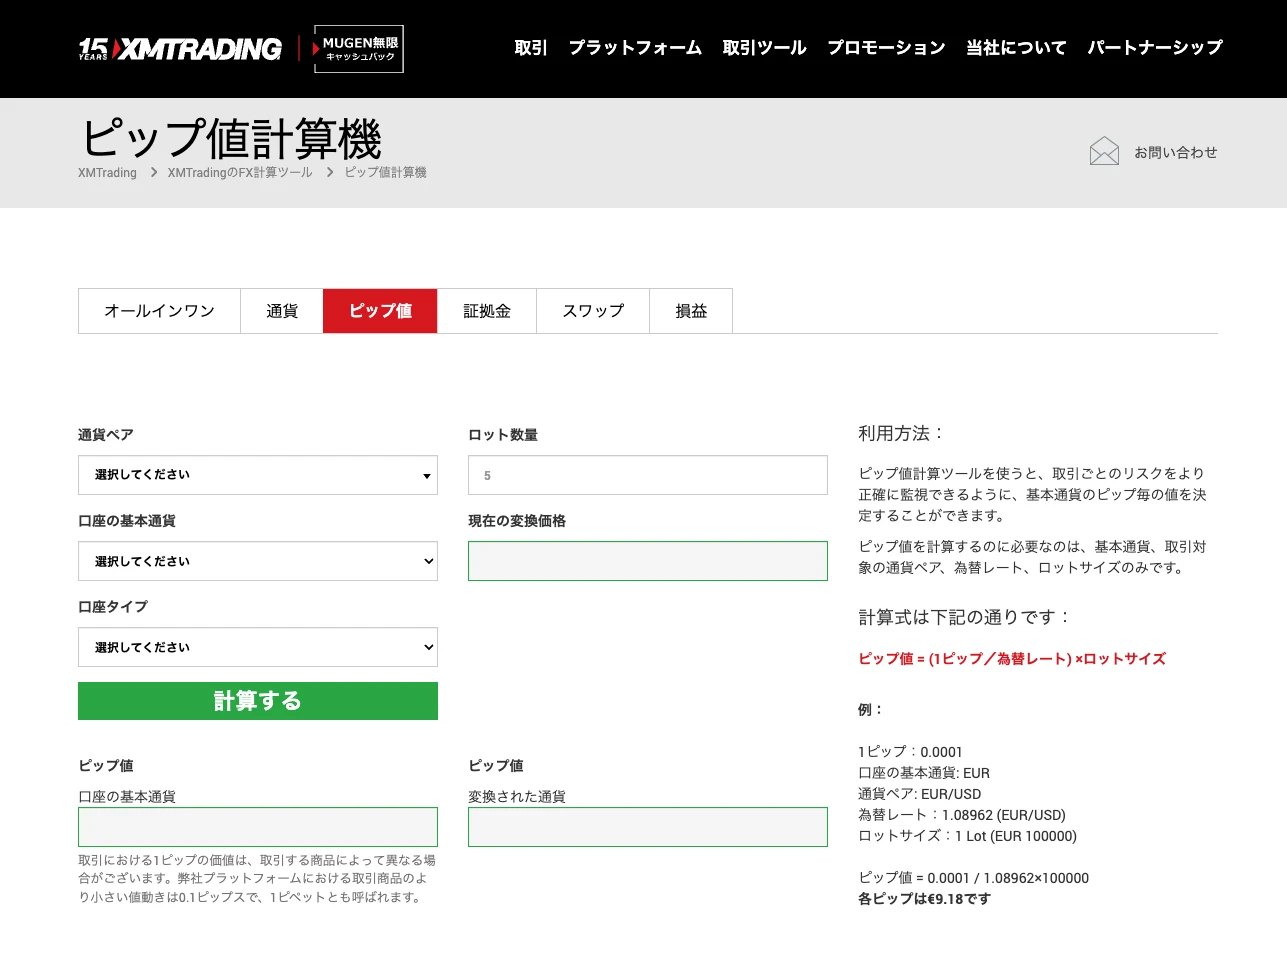Image resolution: width=1287 pixels, height=976 pixels.
Task: Open the プラットフォーム menu
Action: [635, 47]
